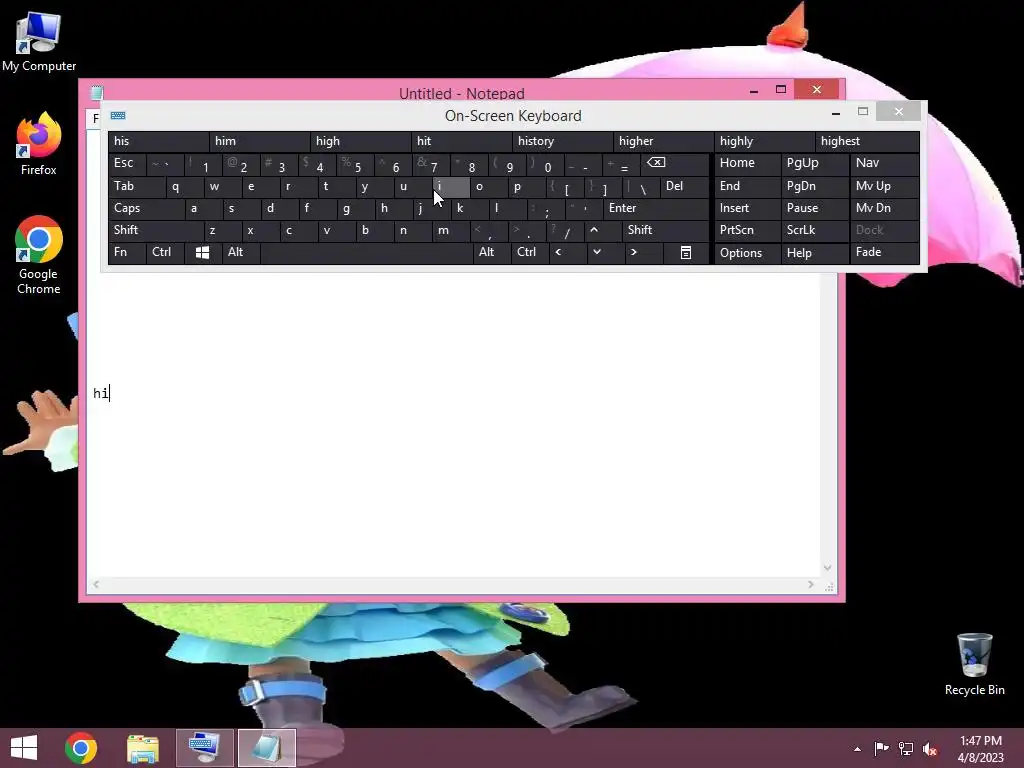Click the Pause key on the keyboard
This screenshot has height=768, width=1024.
click(814, 208)
